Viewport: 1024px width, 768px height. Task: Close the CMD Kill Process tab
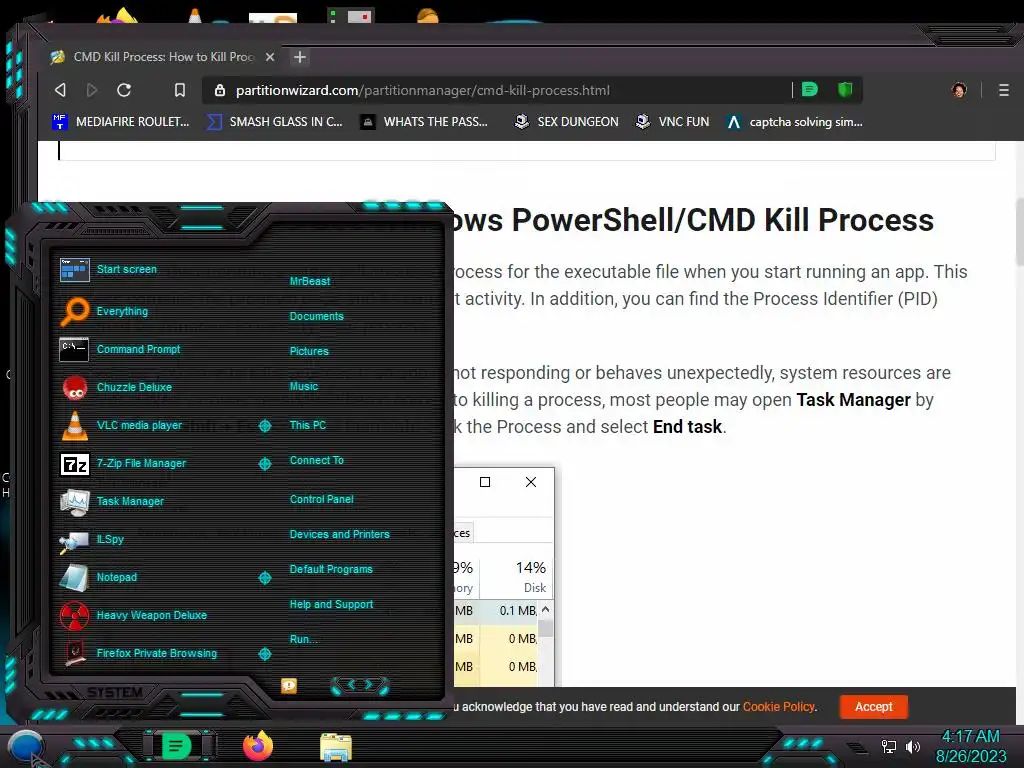[x=270, y=57]
